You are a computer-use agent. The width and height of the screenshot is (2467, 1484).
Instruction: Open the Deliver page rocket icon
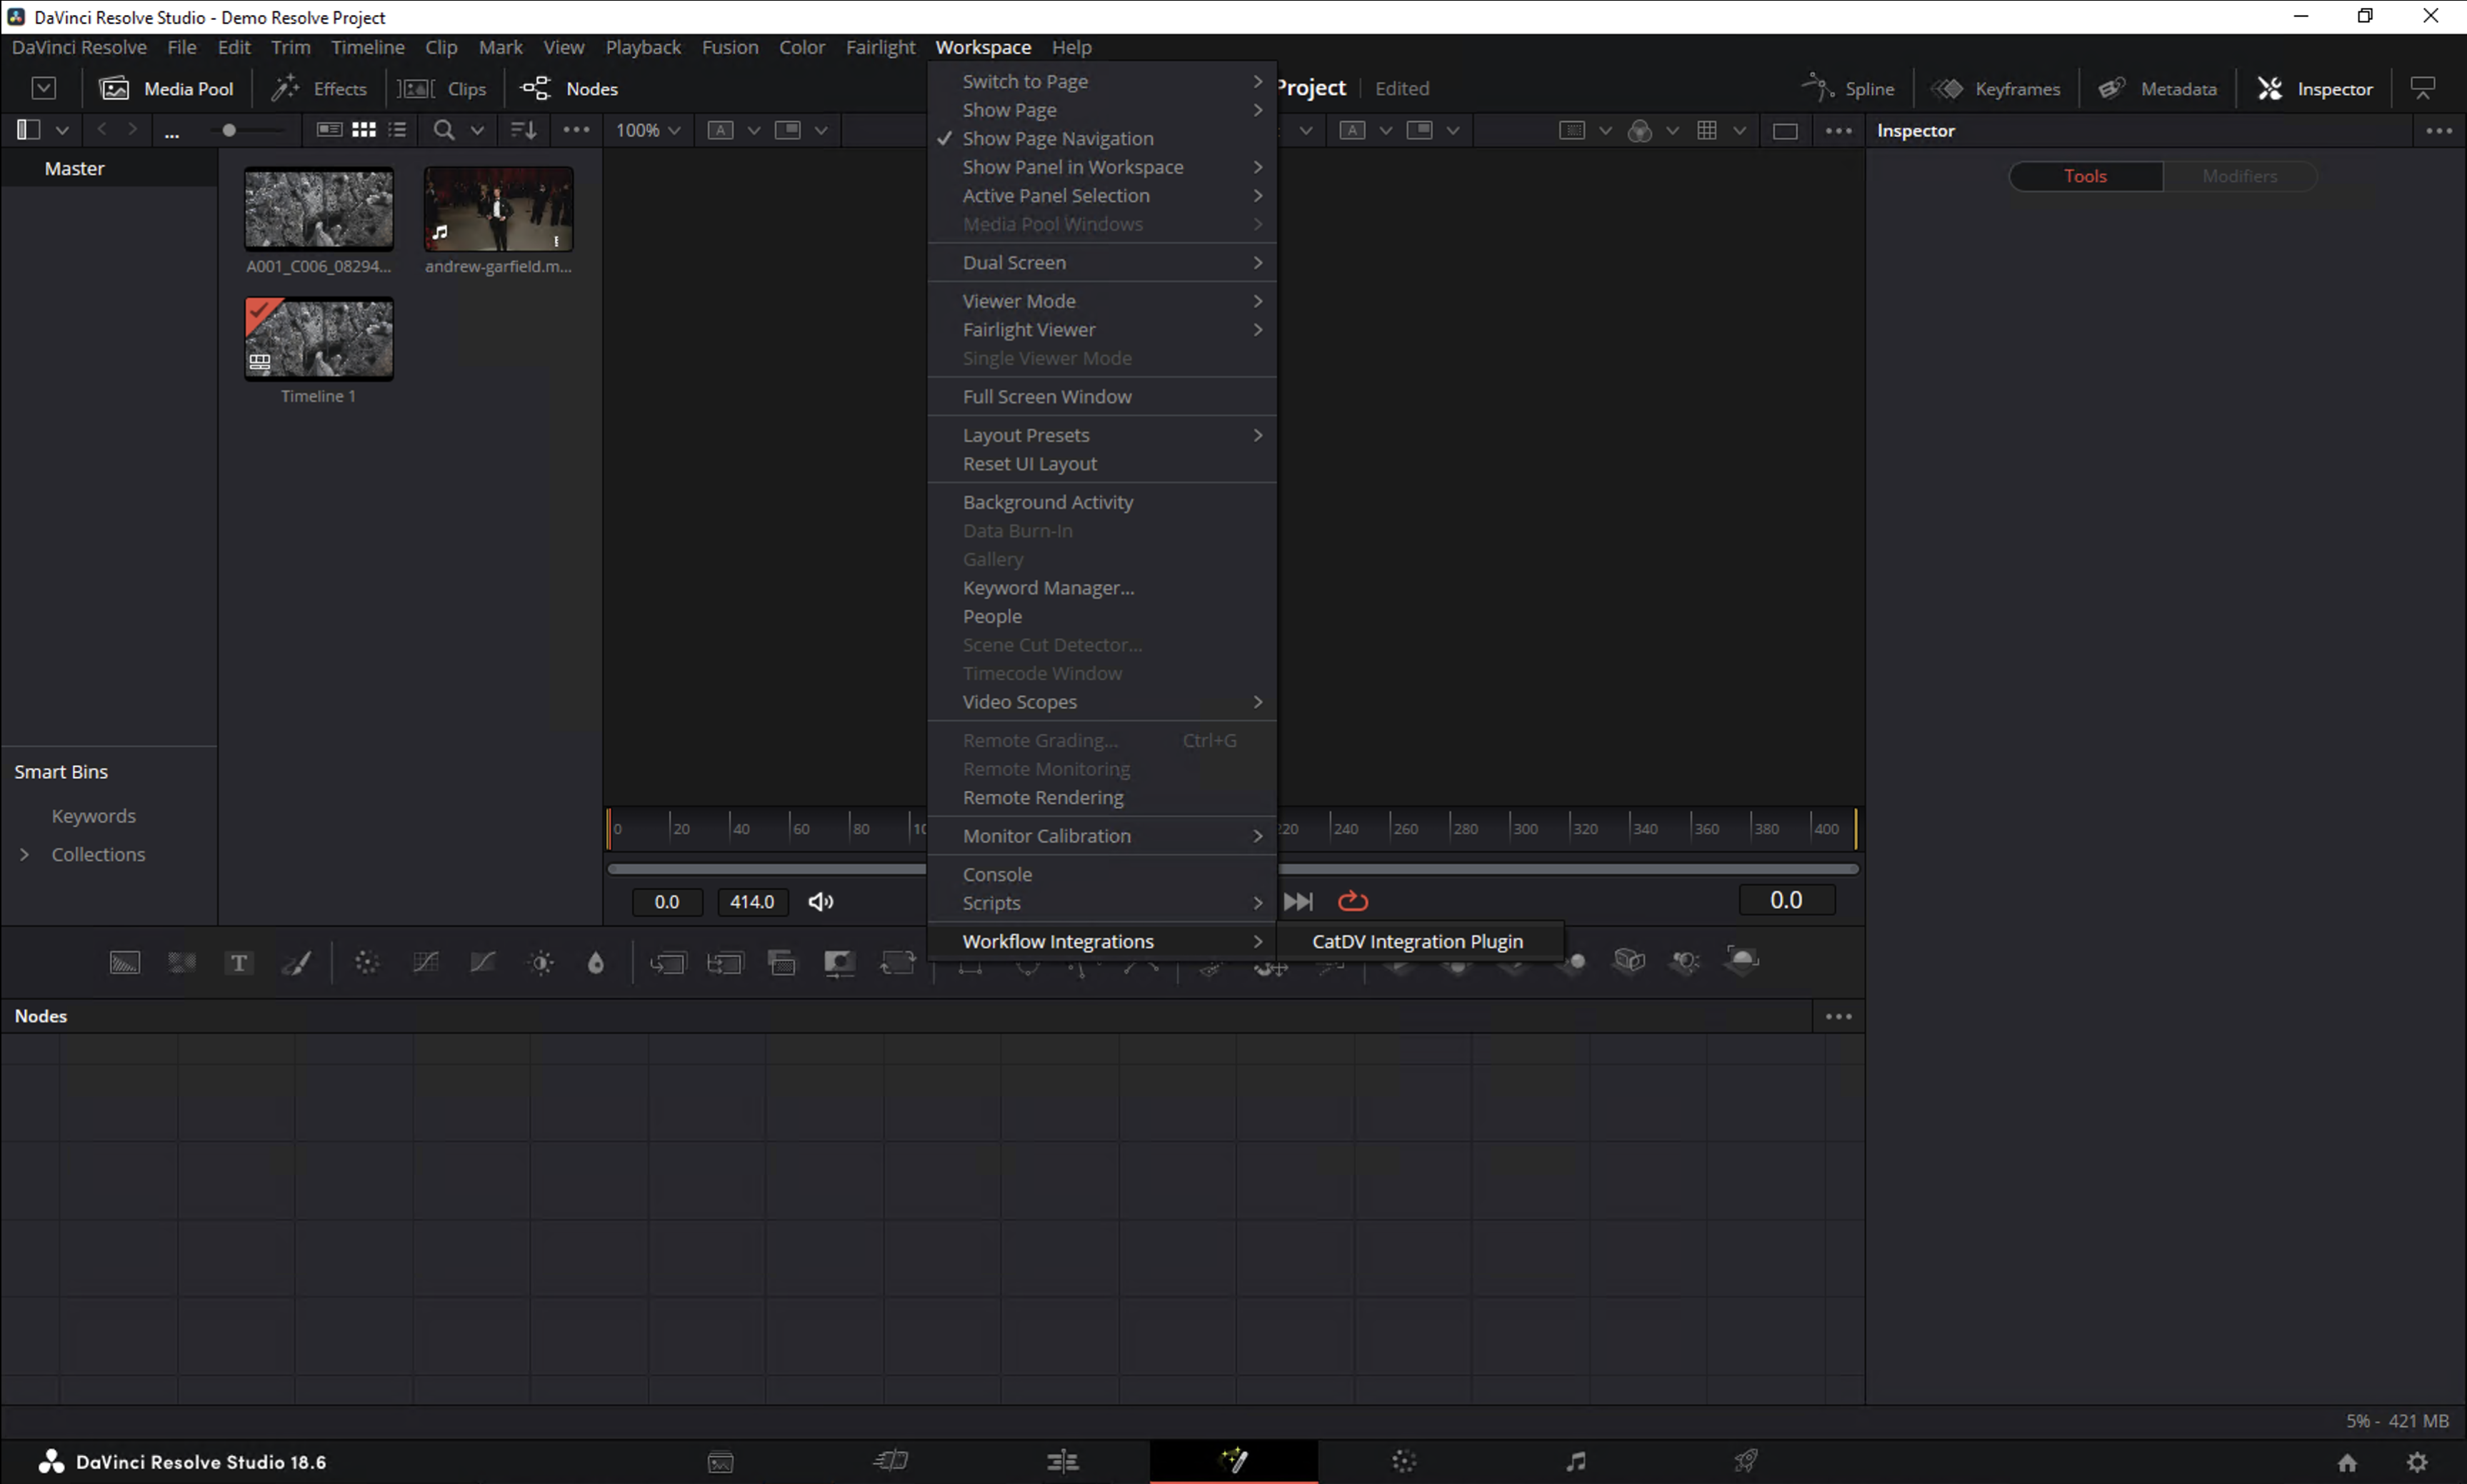coord(1746,1461)
